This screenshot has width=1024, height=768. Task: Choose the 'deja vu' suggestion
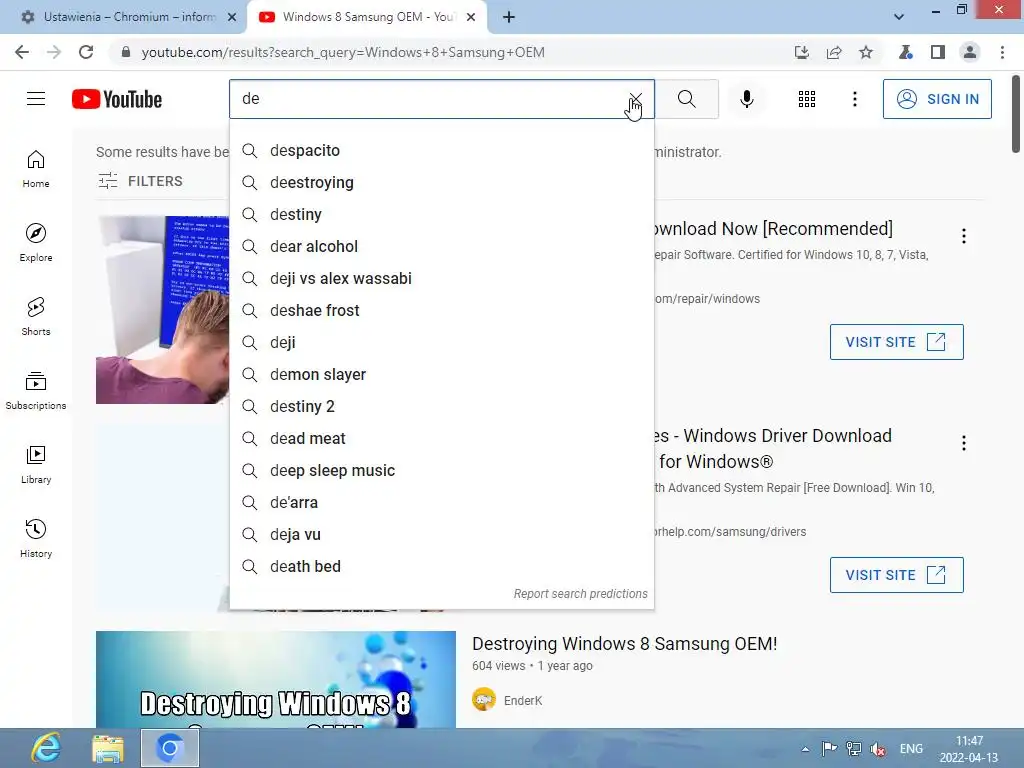(441, 534)
